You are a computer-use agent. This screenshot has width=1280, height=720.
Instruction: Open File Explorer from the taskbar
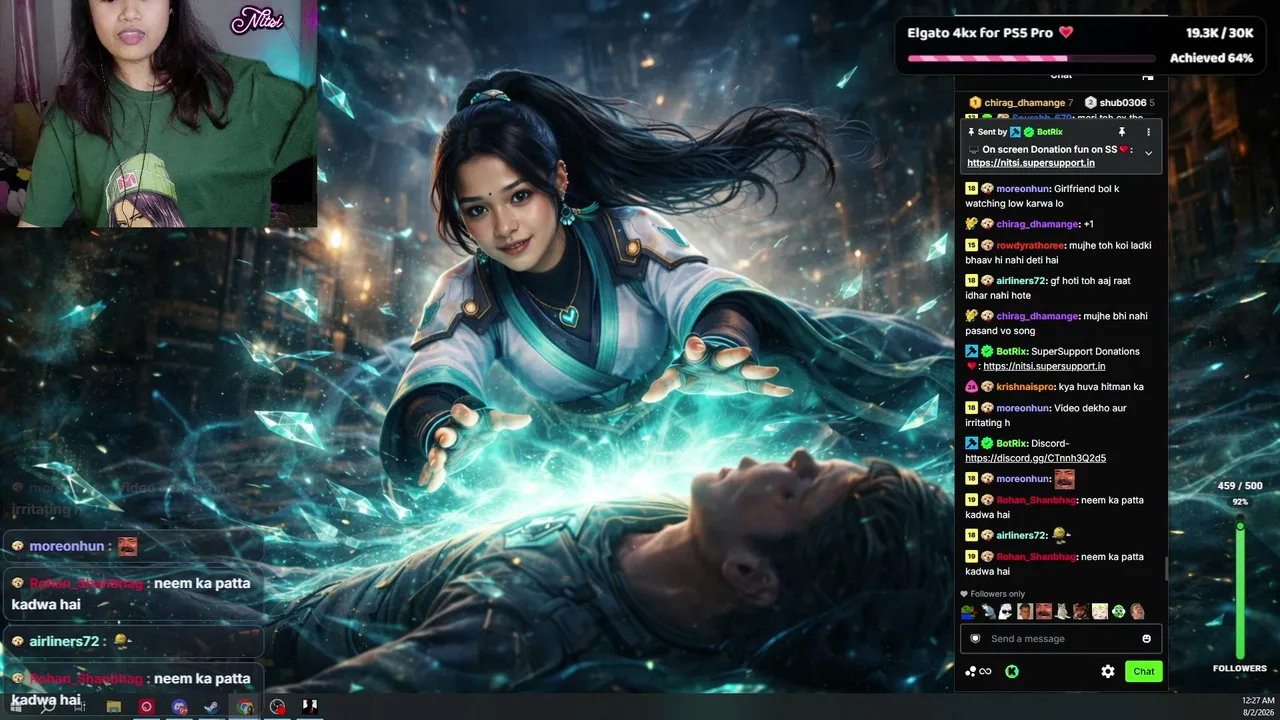point(114,706)
